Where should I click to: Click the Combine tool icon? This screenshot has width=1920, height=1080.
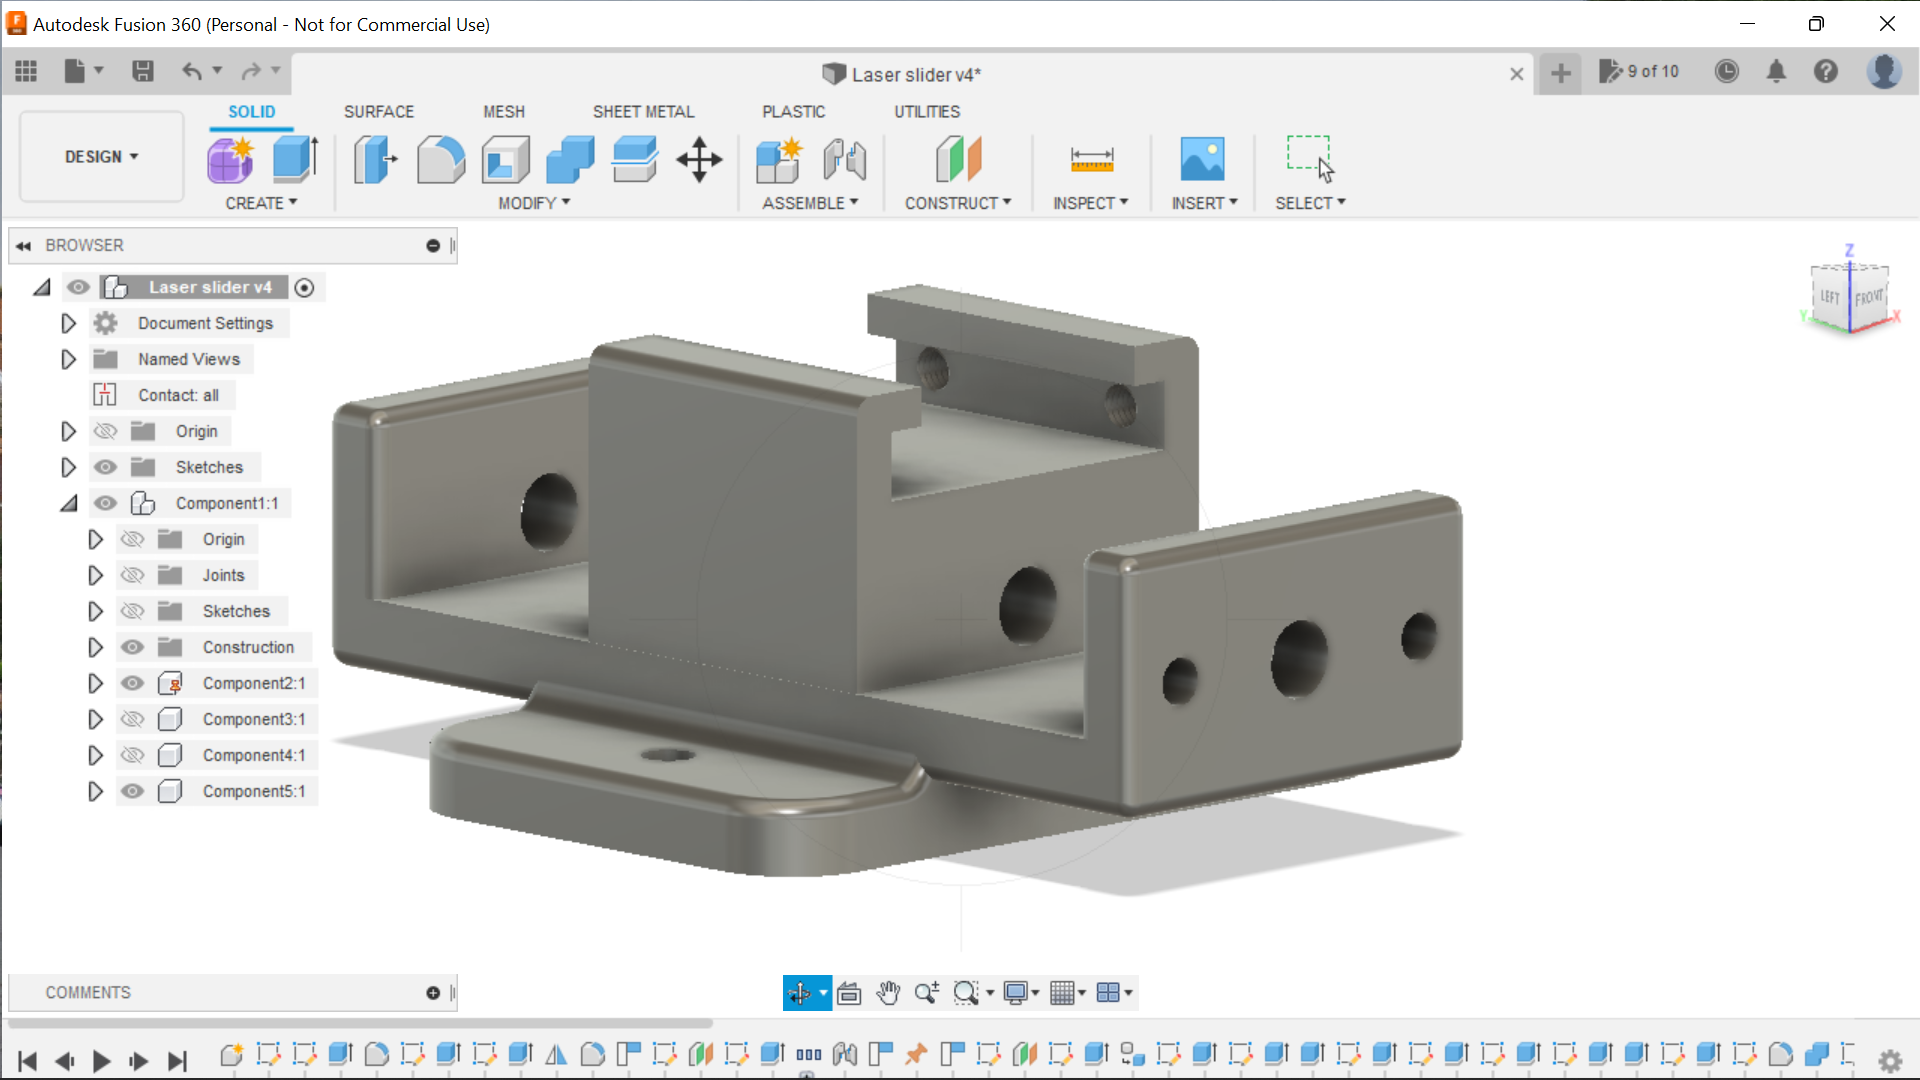tap(570, 160)
